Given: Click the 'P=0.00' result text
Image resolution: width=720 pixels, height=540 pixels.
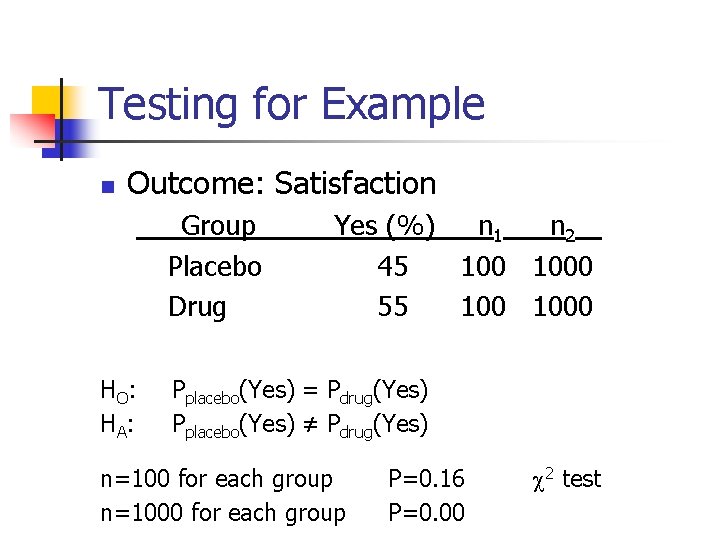Looking at the screenshot, I should coord(425,513).
